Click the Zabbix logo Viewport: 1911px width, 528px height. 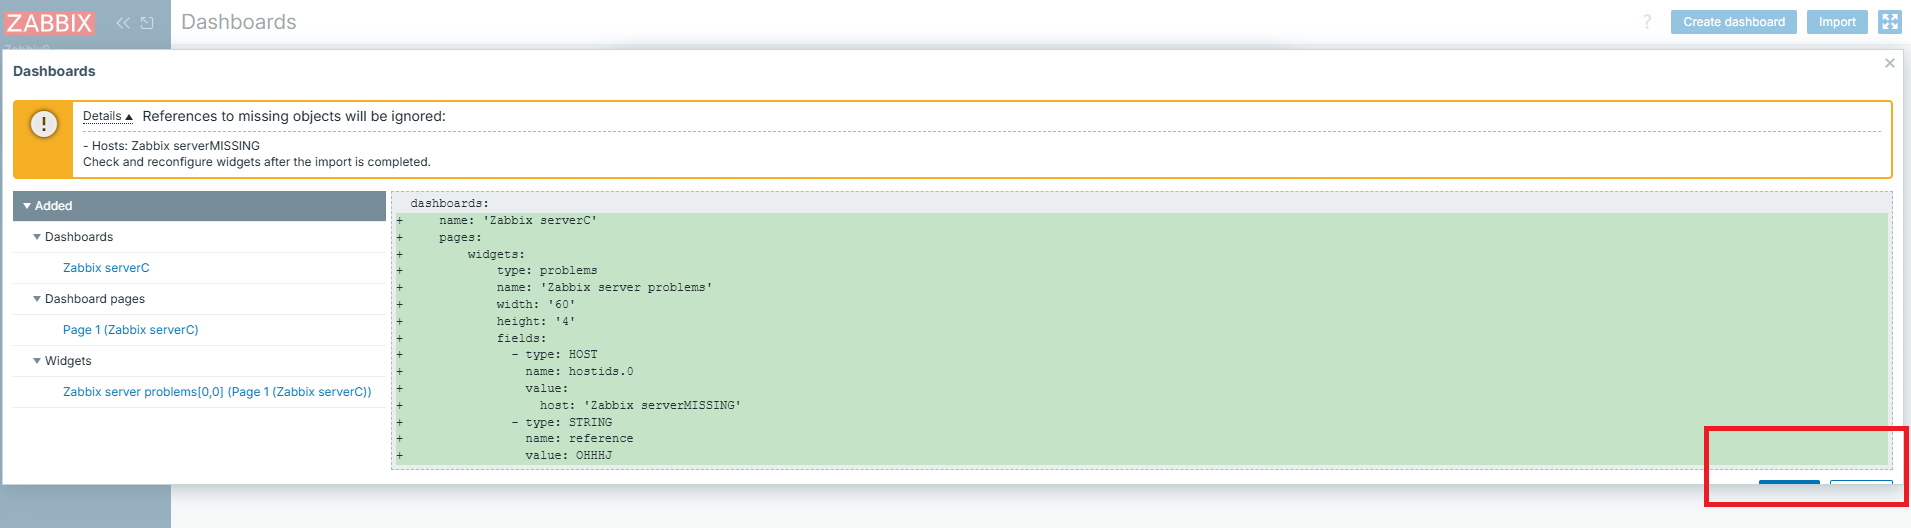tap(49, 22)
